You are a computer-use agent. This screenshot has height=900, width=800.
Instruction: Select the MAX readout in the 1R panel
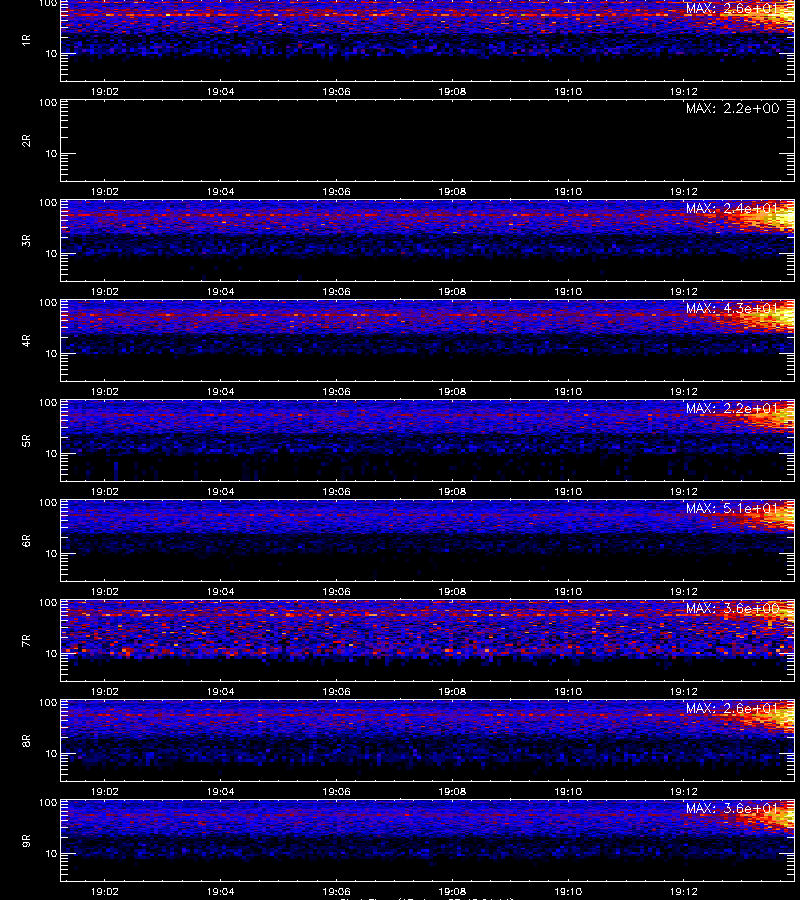pyautogui.click(x=732, y=9)
